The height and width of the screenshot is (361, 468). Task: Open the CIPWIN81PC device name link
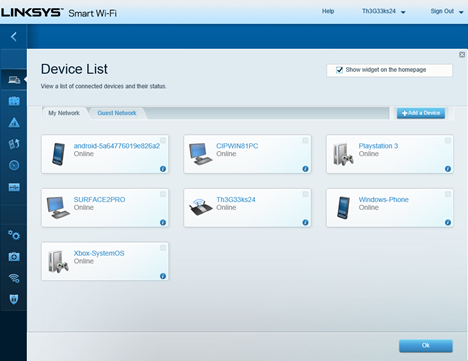coord(237,146)
